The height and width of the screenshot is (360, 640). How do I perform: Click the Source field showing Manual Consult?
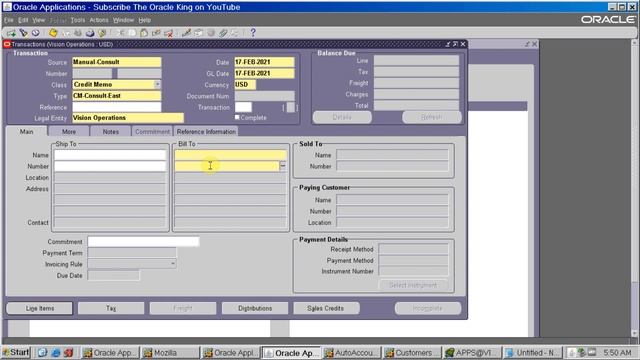pyautogui.click(x=116, y=62)
